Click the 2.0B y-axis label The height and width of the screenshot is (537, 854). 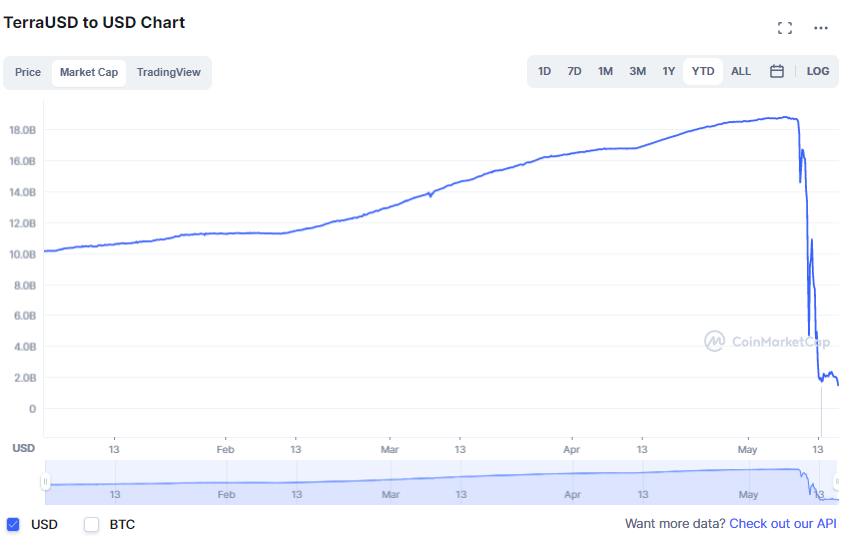point(25,378)
